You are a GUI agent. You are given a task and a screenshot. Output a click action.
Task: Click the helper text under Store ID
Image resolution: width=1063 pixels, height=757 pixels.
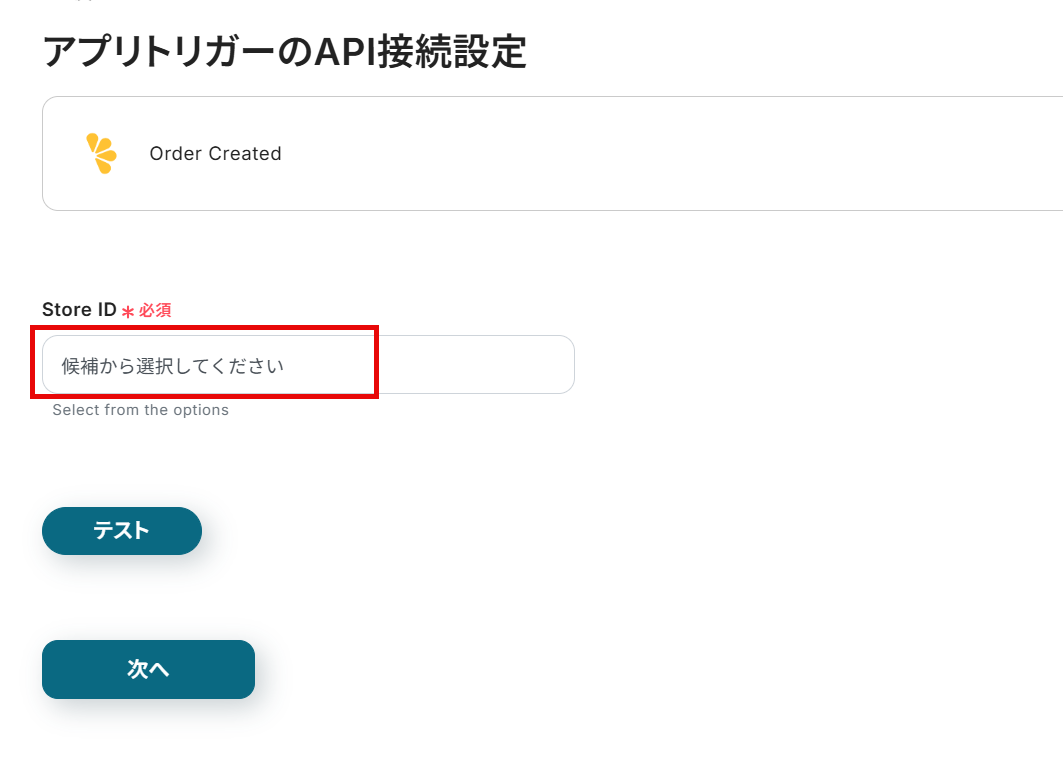[140, 410]
